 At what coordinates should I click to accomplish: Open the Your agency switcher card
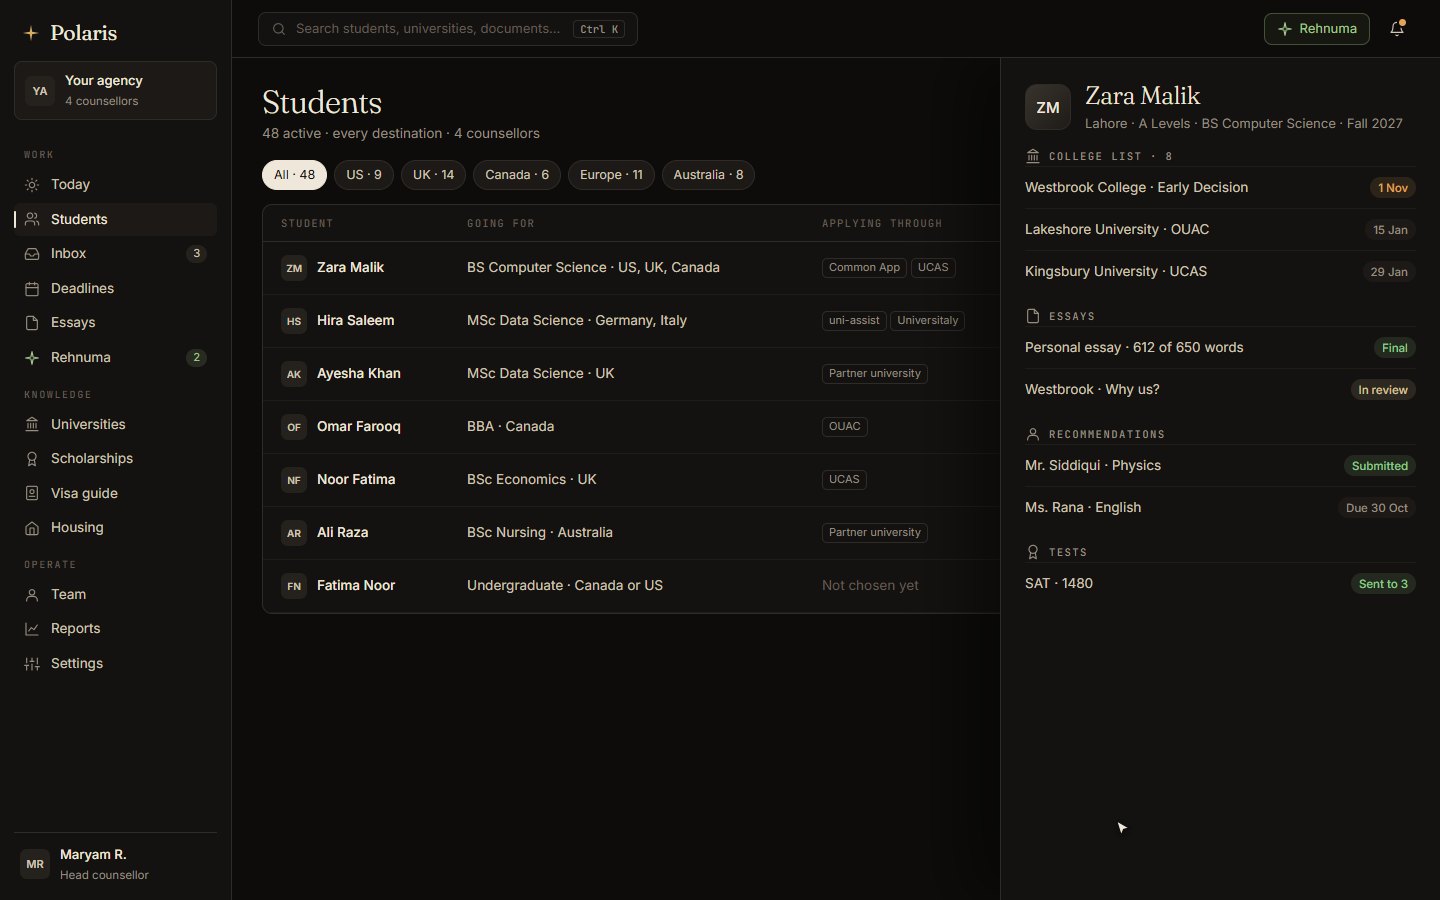(115, 90)
